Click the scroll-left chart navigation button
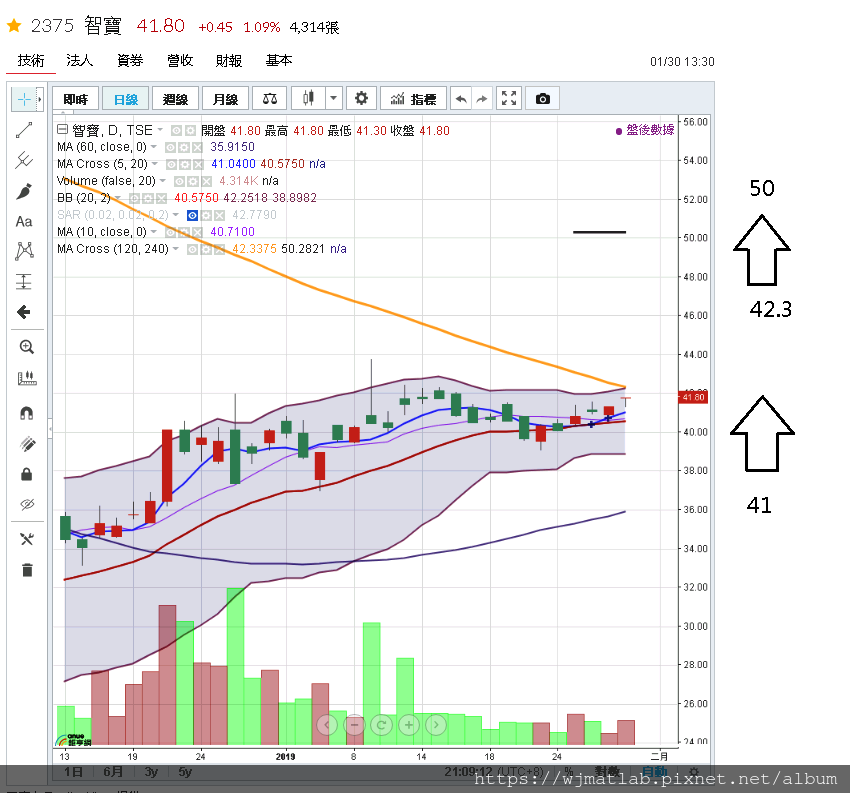This screenshot has width=850, height=793. pyautogui.click(x=327, y=725)
